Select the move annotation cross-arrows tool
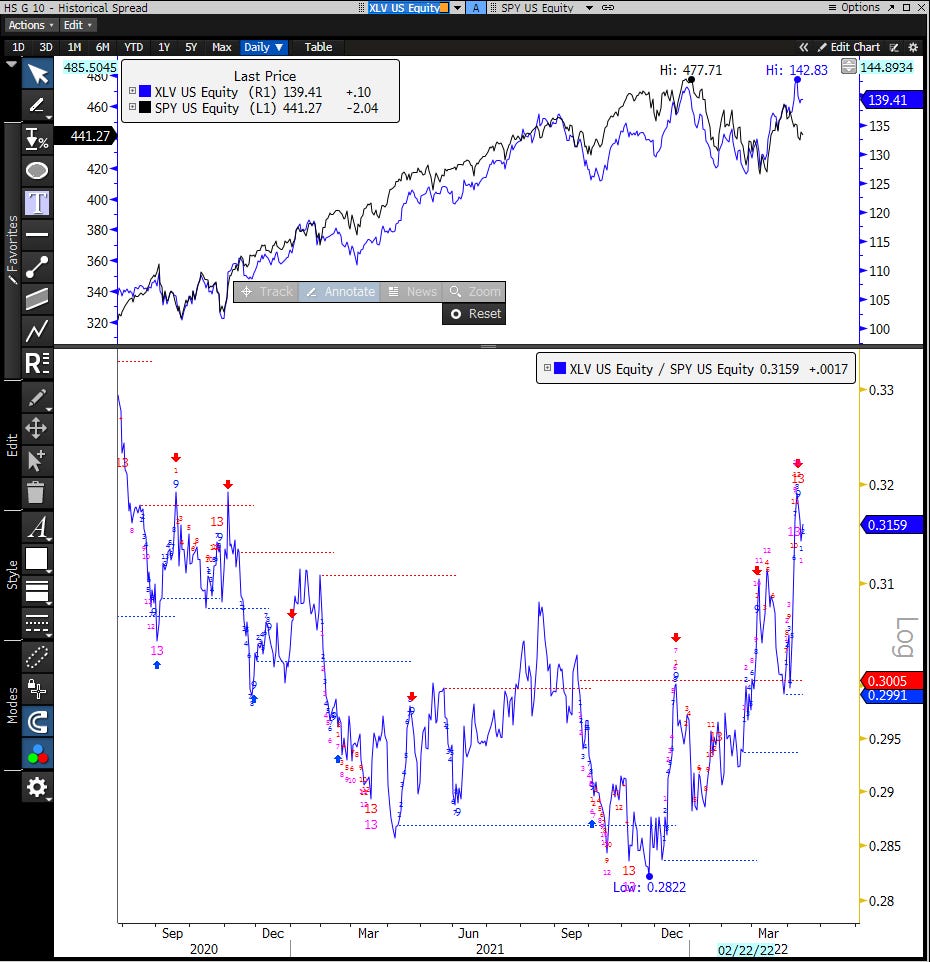Image resolution: width=930 pixels, height=962 pixels. click(x=37, y=428)
